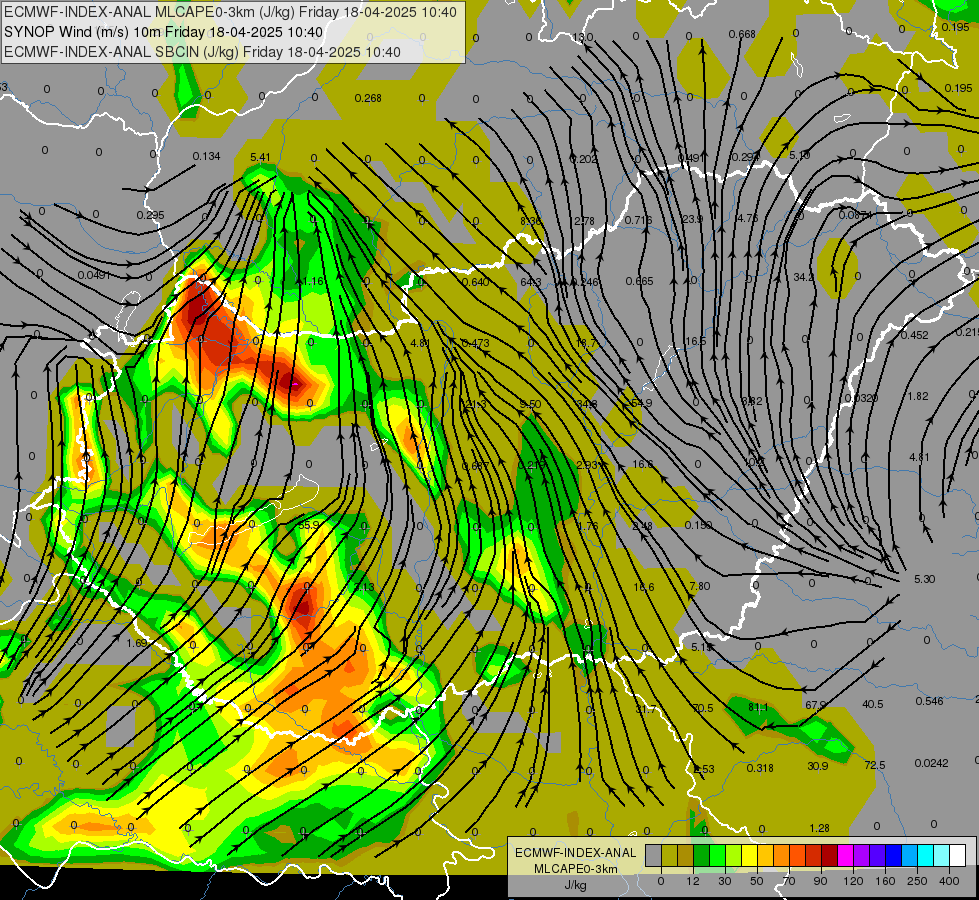The height and width of the screenshot is (900, 979).
Task: Click the legend label 'MLCAPE0-3km'
Action: (x=576, y=869)
